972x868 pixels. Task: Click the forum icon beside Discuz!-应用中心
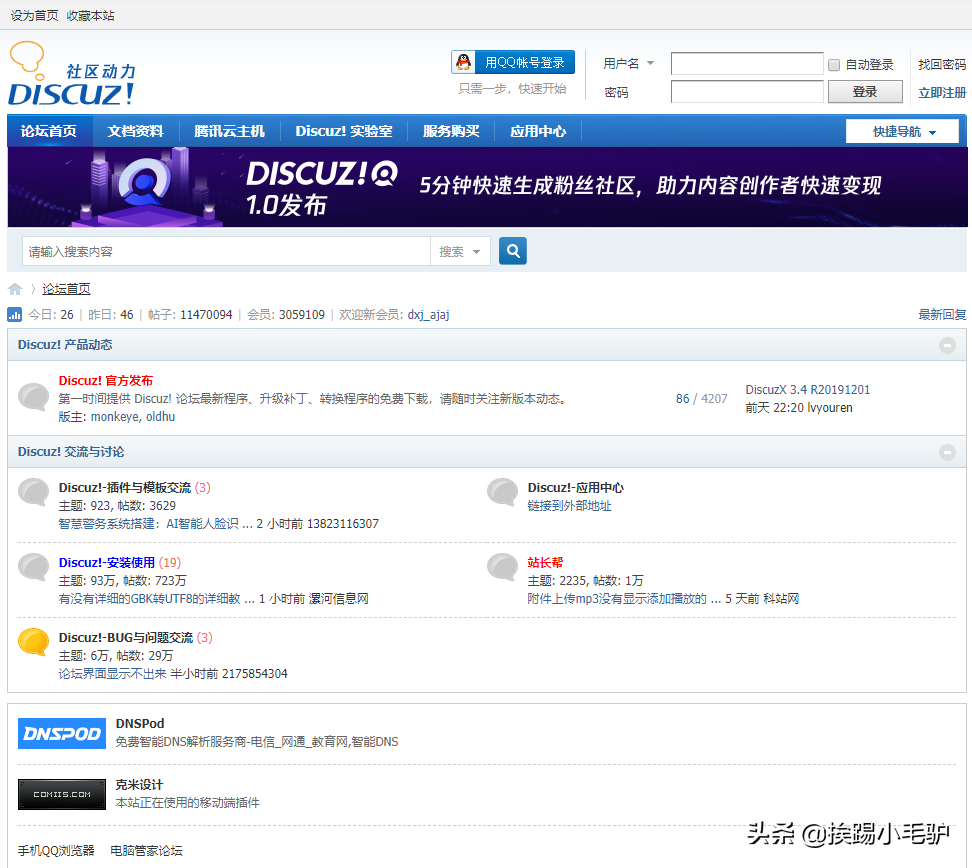click(x=502, y=492)
